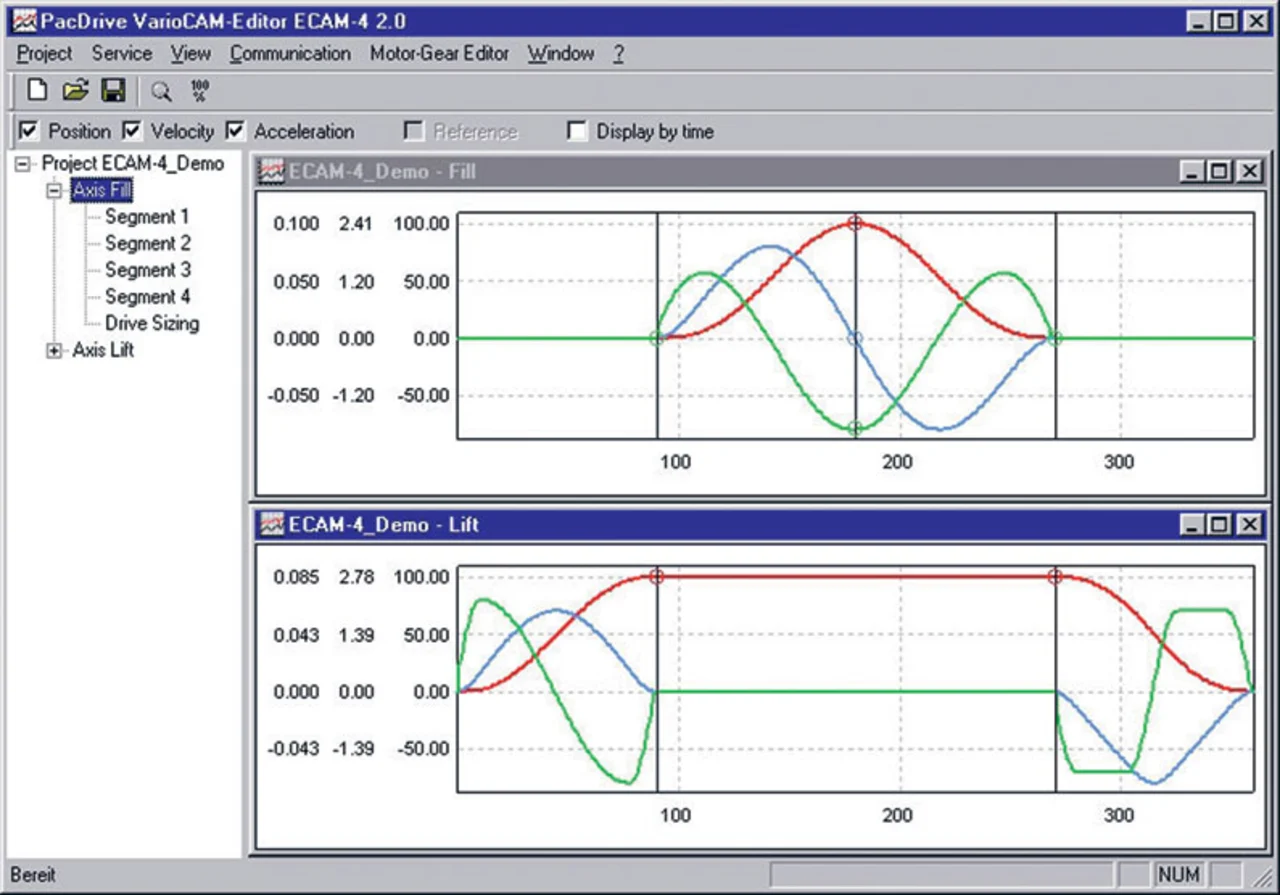The image size is (1280, 895).
Task: Click the red peak marker in Fill chart
Action: (x=855, y=222)
